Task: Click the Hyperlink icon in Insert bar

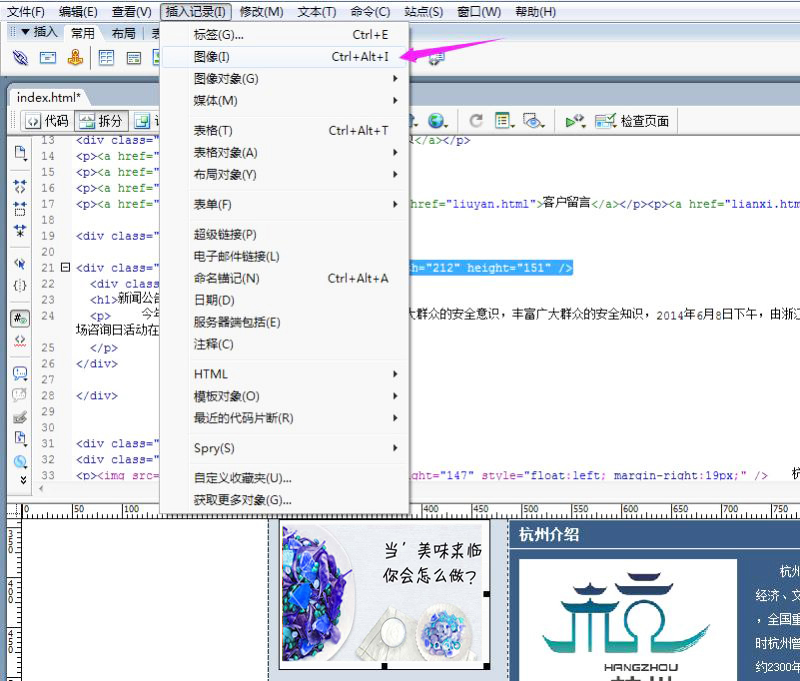Action: tap(20, 58)
